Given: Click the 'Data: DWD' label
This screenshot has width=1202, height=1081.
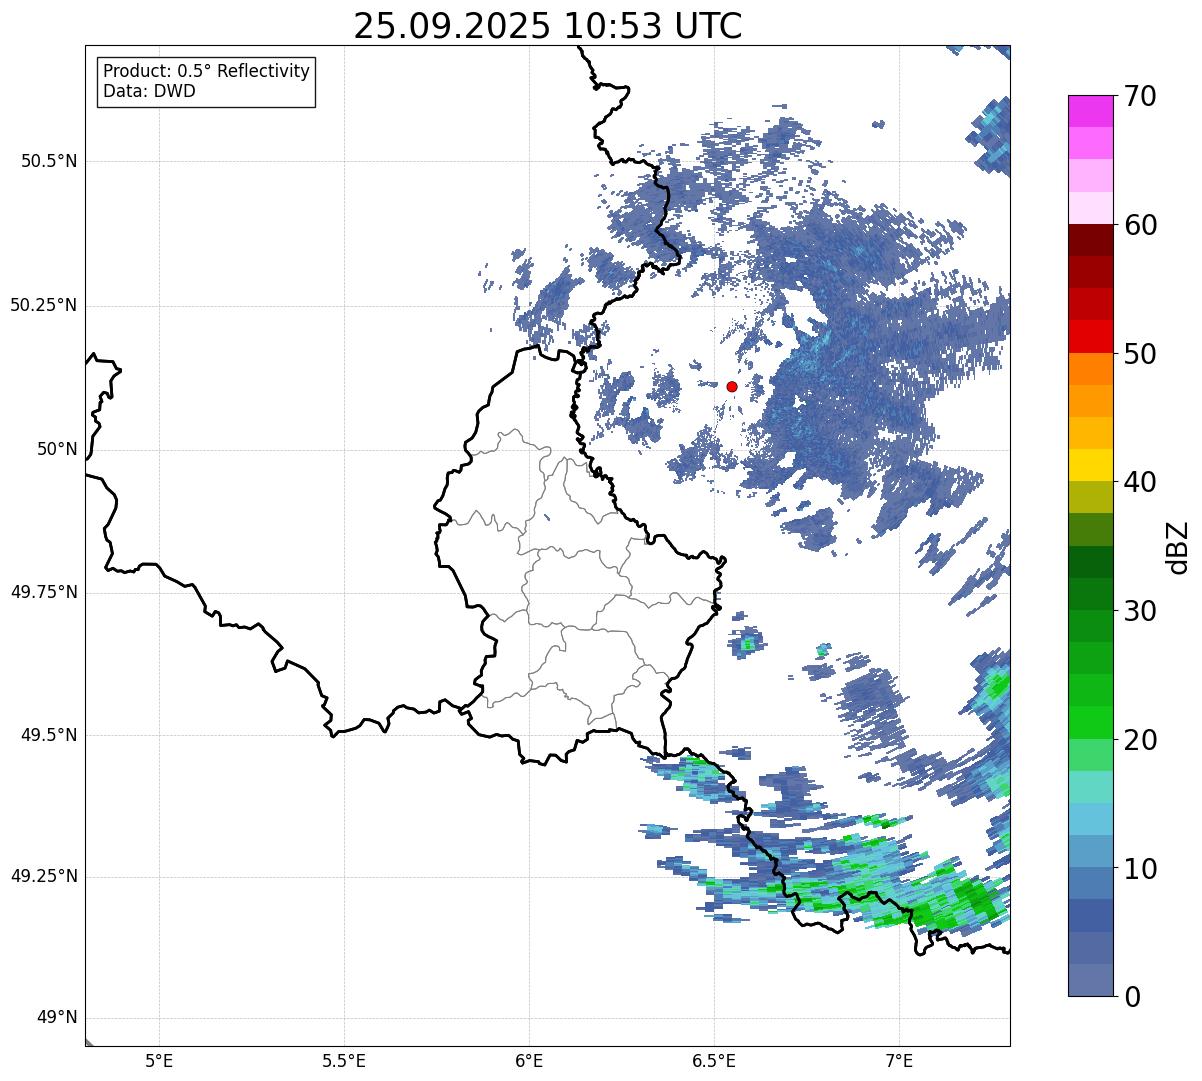Looking at the screenshot, I should tap(150, 91).
